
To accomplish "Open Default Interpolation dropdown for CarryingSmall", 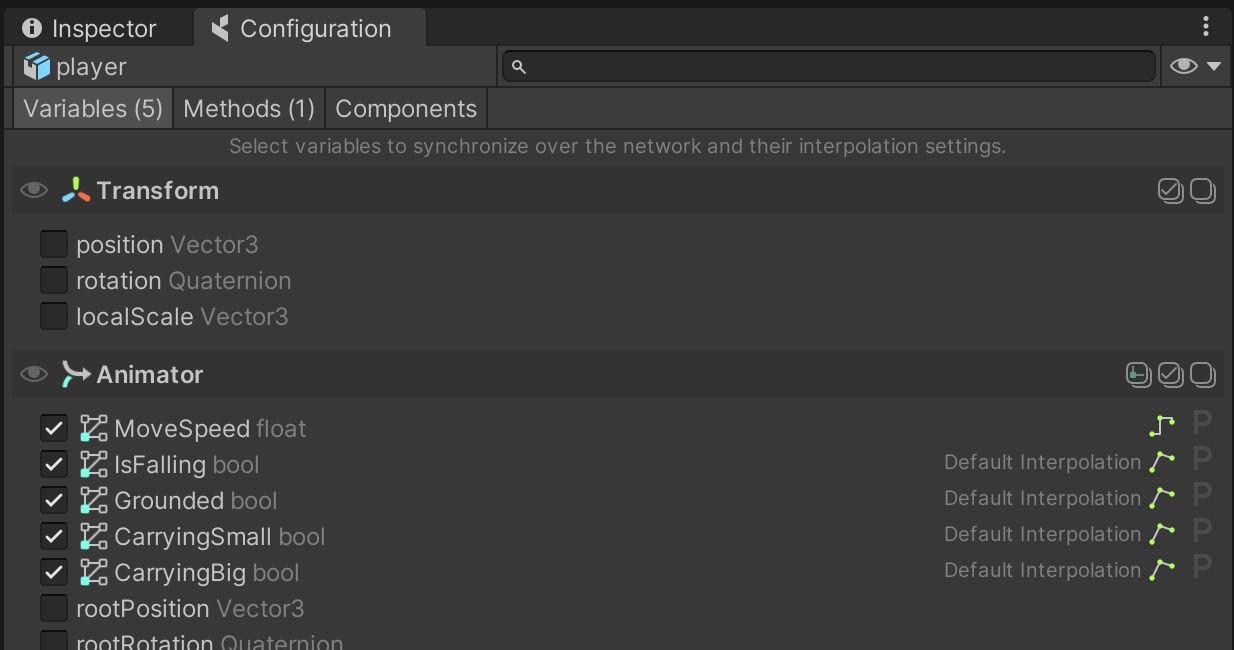I will tap(1042, 535).
